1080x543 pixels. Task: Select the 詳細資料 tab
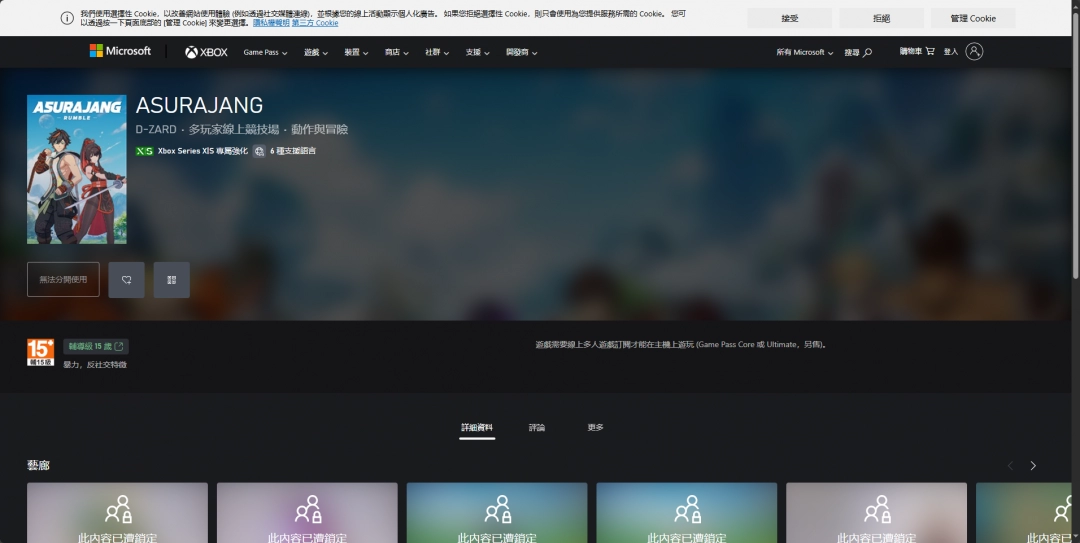[x=477, y=427]
